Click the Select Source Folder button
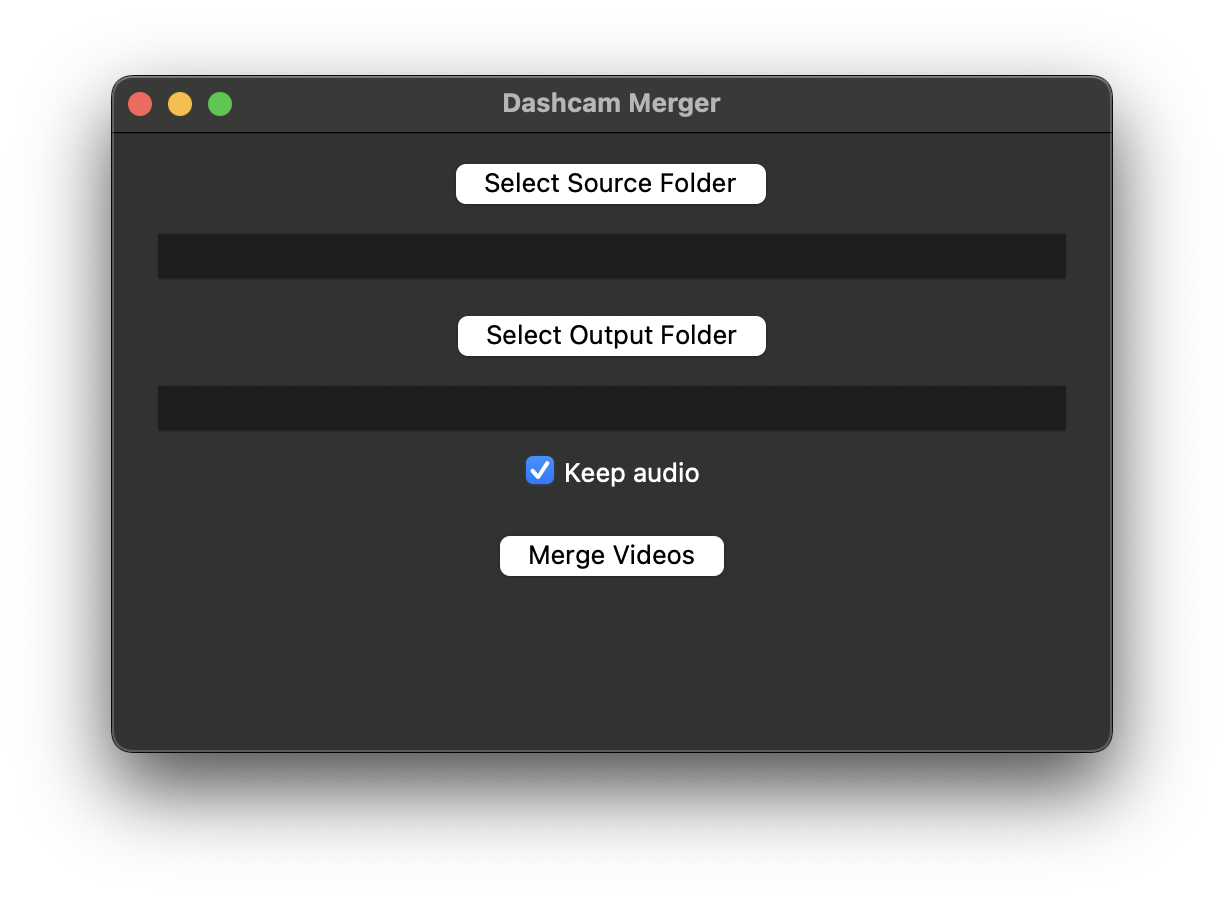Viewport: 1224px width, 900px height. [x=611, y=184]
